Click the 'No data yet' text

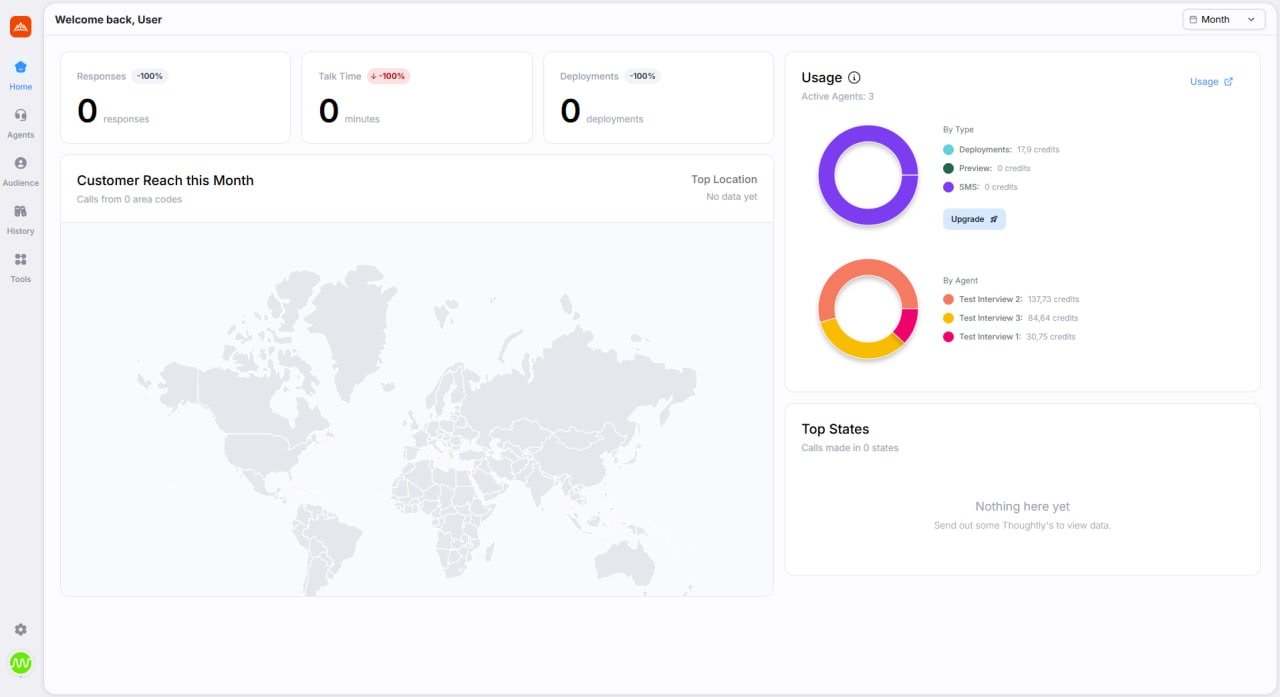[x=732, y=197]
